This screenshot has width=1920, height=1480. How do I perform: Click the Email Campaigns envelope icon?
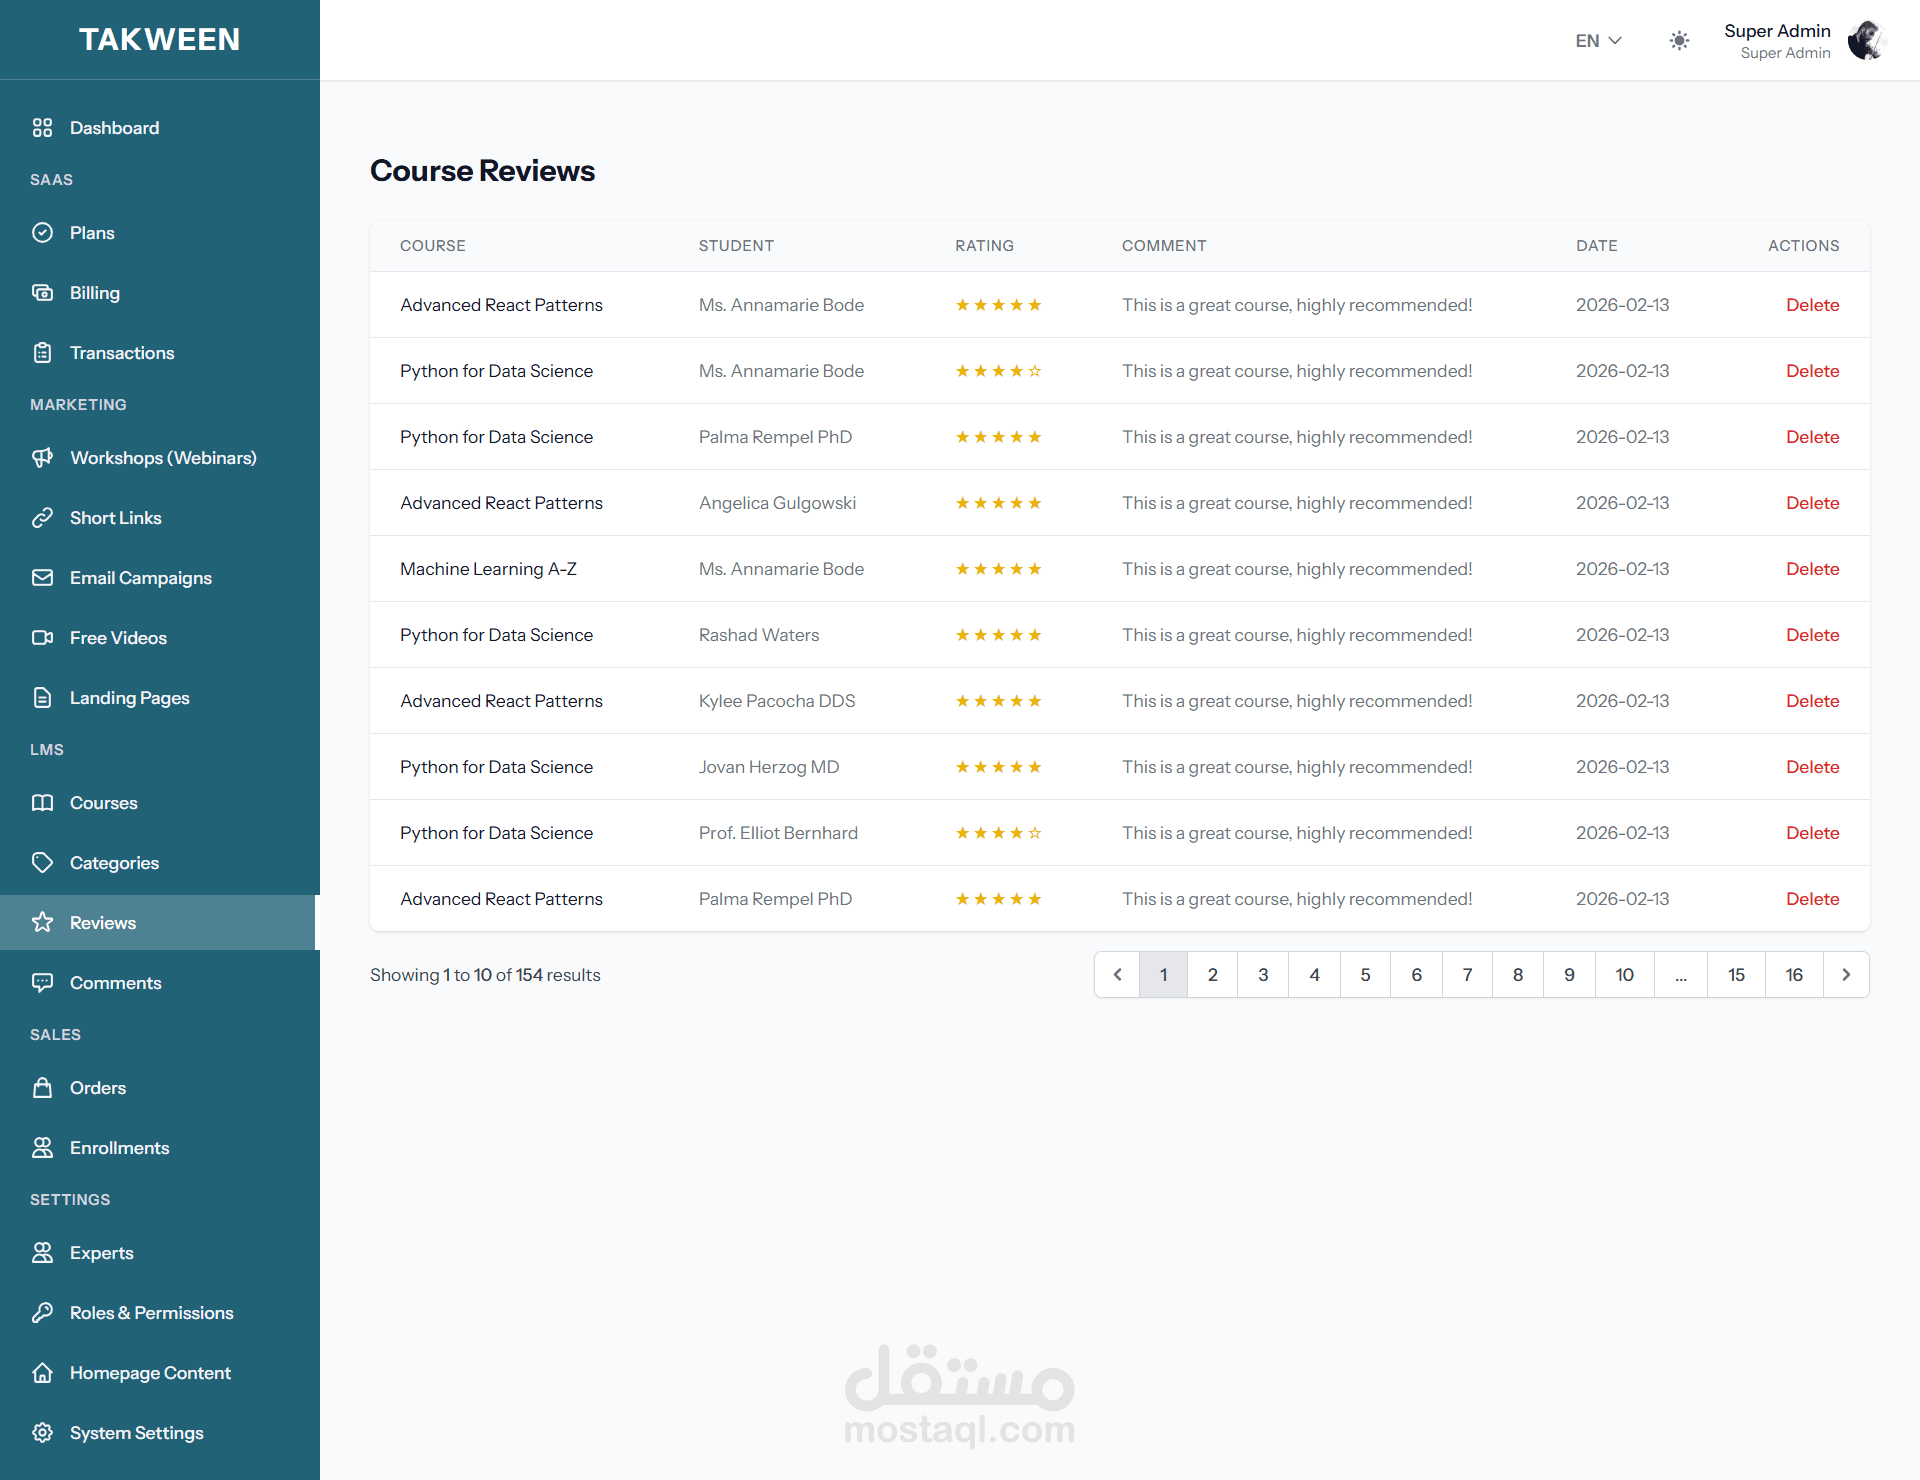(42, 578)
